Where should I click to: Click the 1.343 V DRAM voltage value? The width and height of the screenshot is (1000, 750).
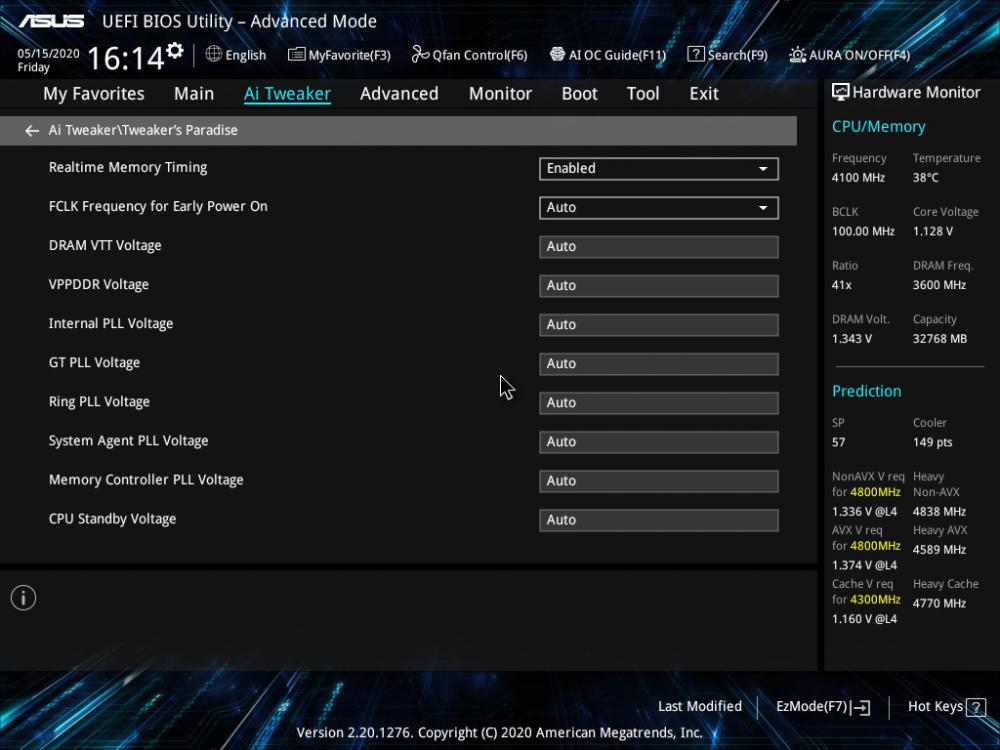point(851,339)
